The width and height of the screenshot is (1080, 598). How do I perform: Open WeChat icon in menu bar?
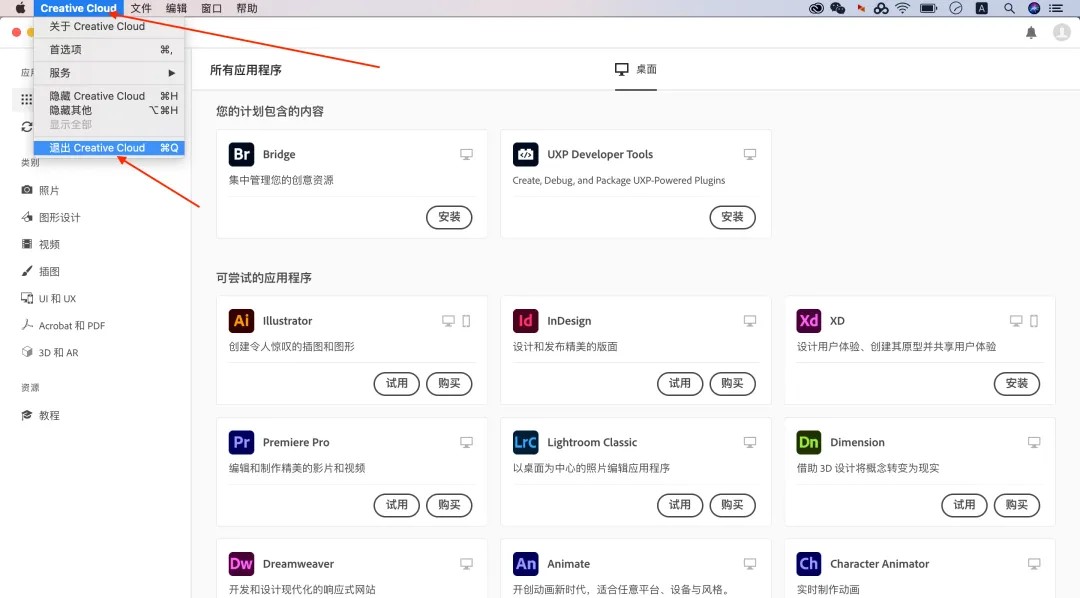click(x=838, y=8)
